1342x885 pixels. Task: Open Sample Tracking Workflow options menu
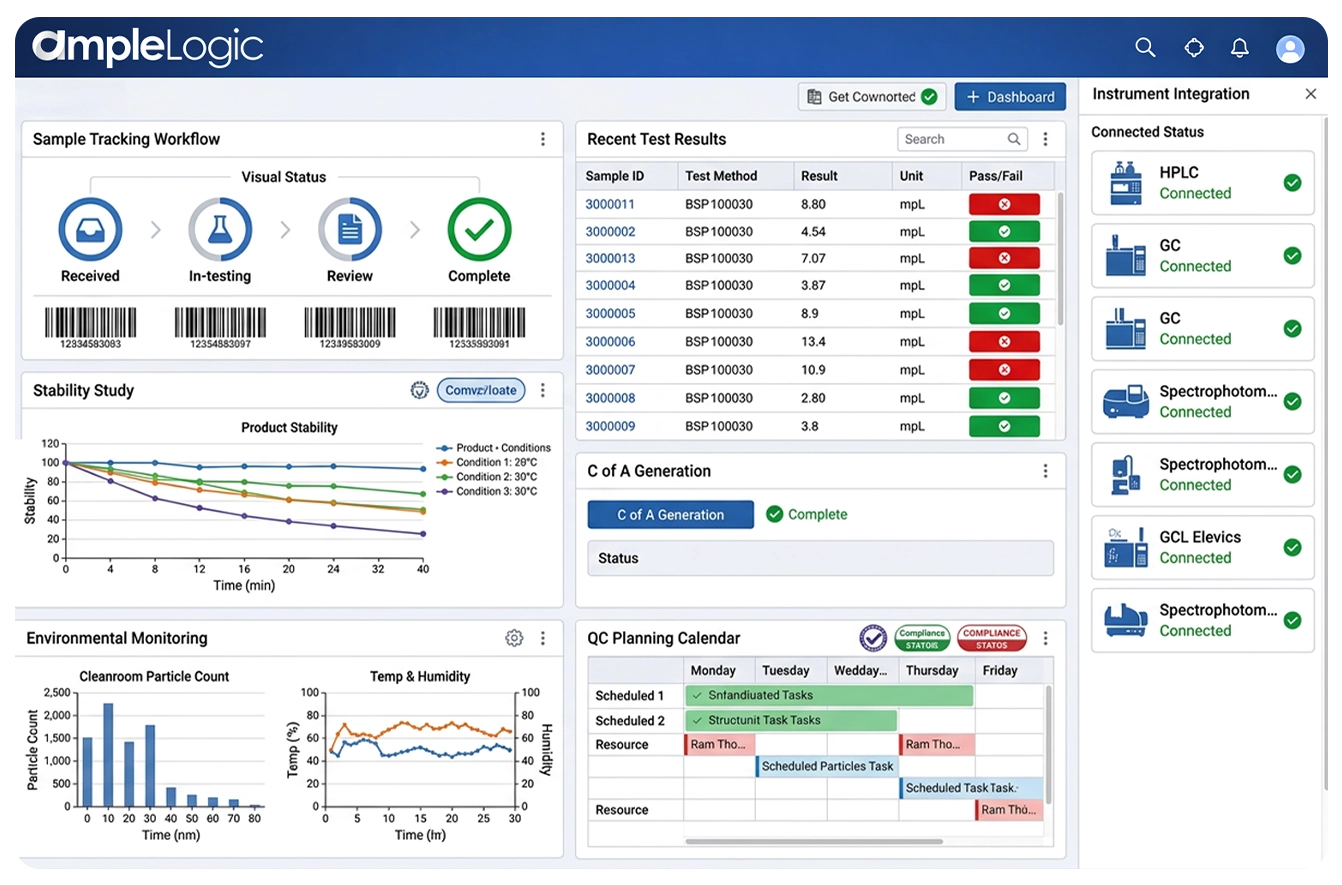coord(543,139)
